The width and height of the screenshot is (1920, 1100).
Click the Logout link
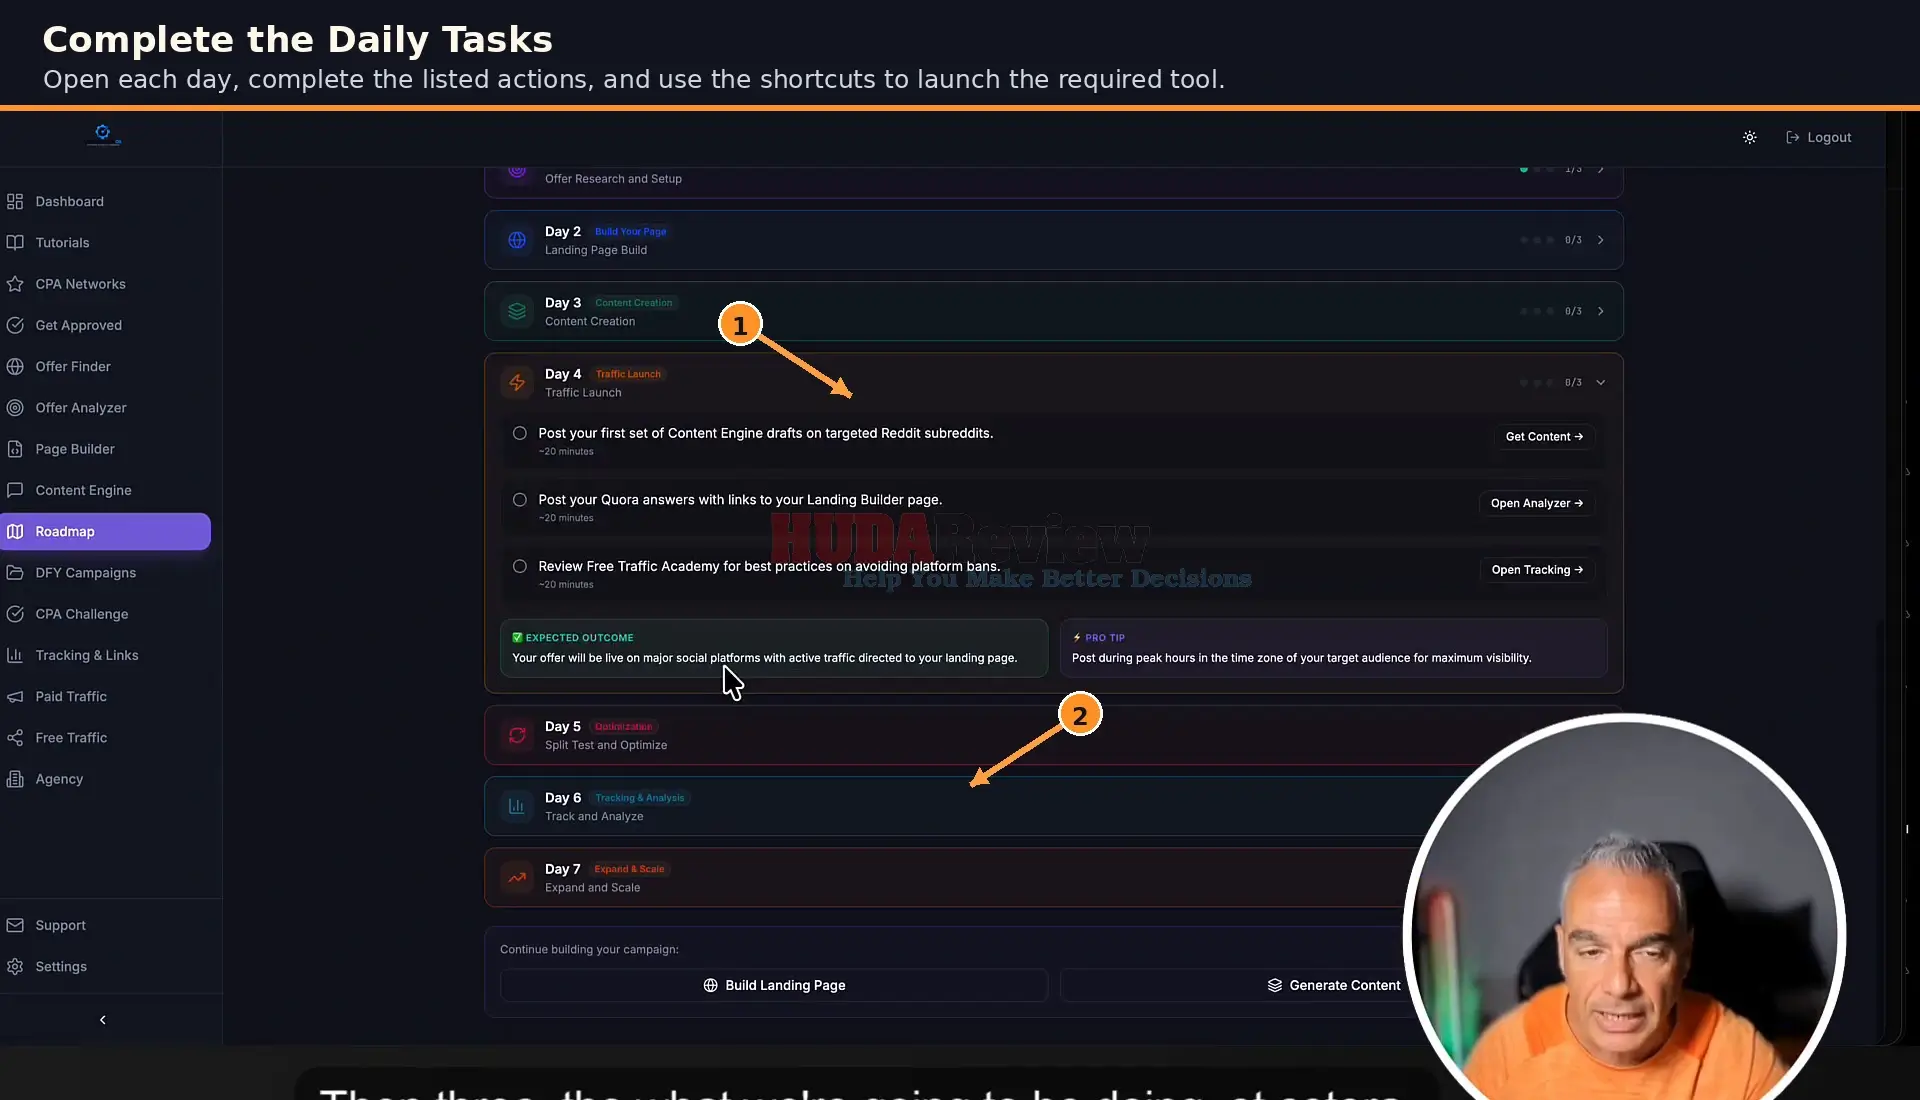(1819, 137)
